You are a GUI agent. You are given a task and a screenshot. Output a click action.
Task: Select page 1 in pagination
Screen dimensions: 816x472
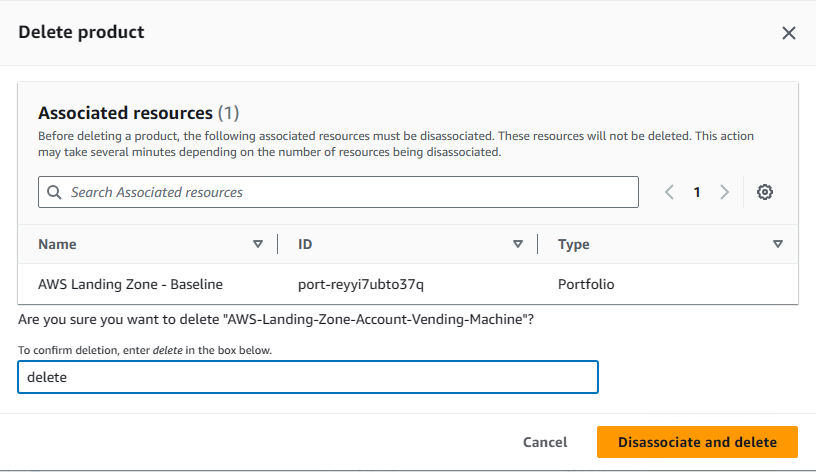[697, 192]
